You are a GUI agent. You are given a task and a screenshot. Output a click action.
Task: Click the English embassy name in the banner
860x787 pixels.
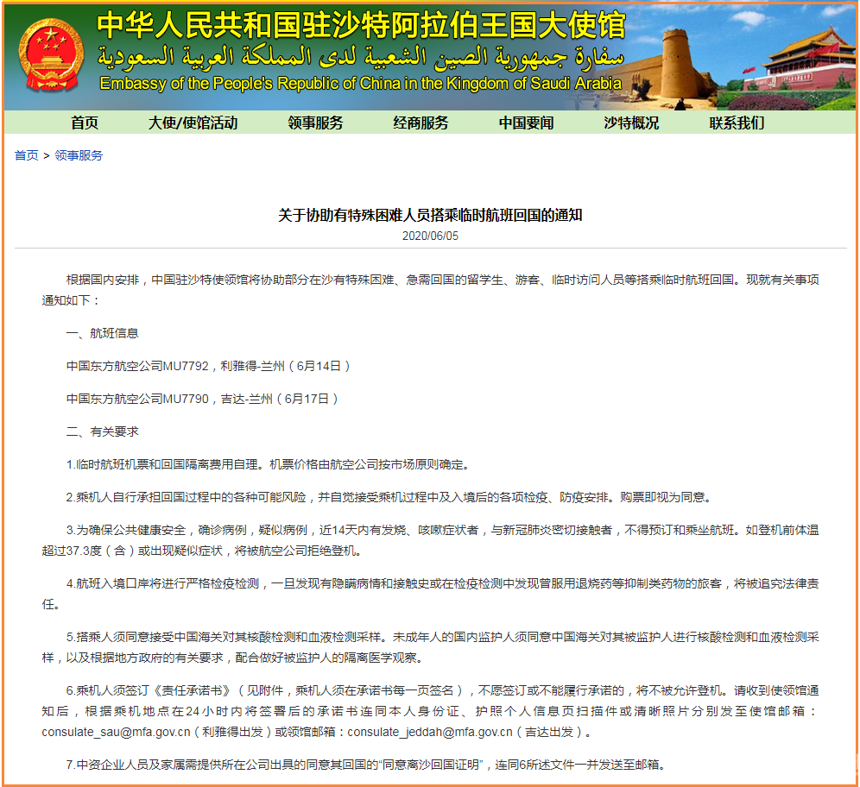pyautogui.click(x=361, y=83)
